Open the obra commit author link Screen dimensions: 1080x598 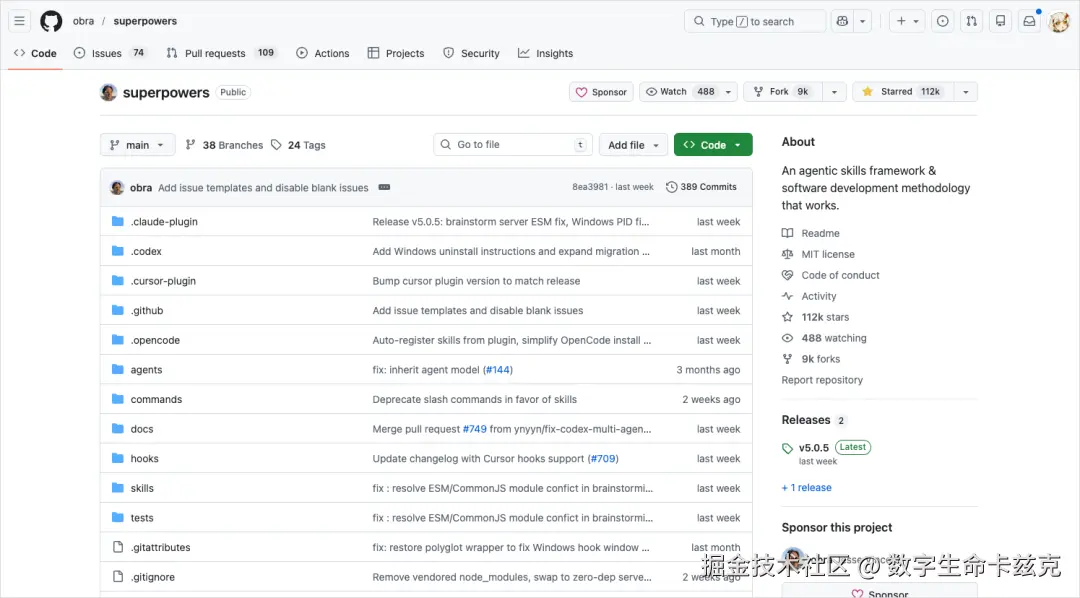[x=141, y=187]
